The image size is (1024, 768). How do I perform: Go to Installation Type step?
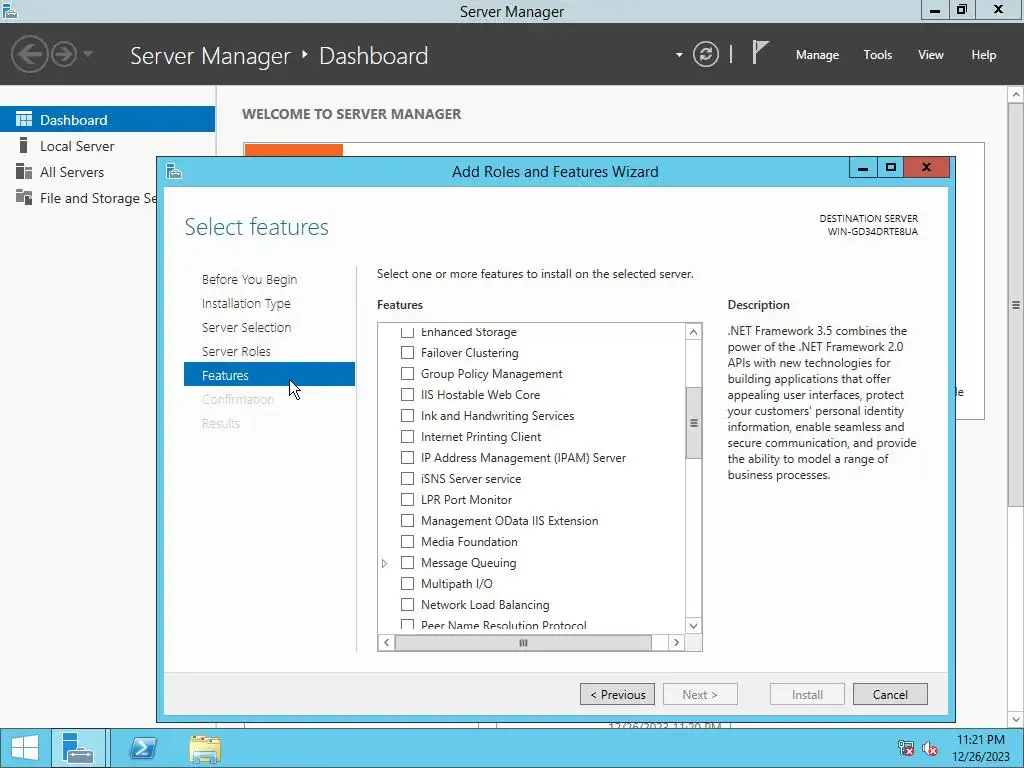point(246,303)
